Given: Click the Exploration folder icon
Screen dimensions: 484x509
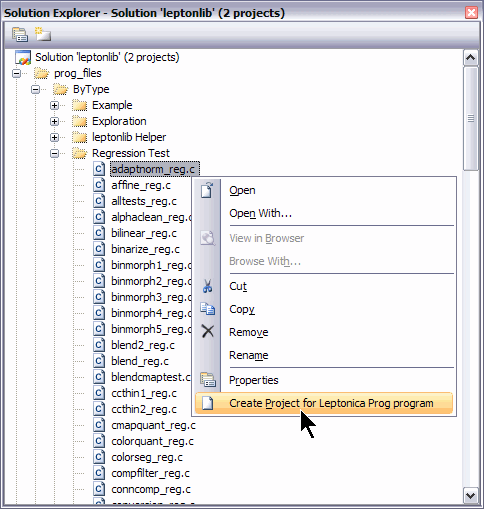Looking at the screenshot, I should 80,121.
